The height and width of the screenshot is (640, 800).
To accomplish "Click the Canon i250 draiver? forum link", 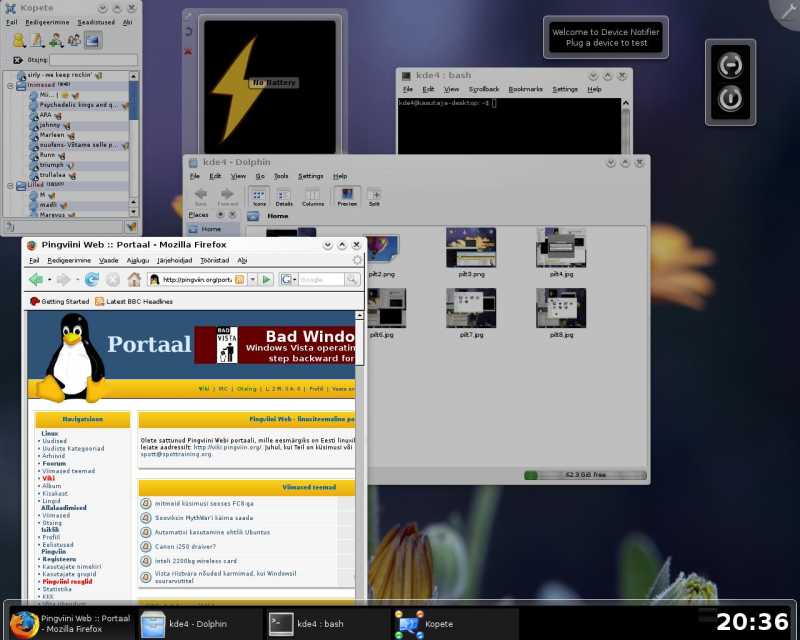I will point(185,547).
